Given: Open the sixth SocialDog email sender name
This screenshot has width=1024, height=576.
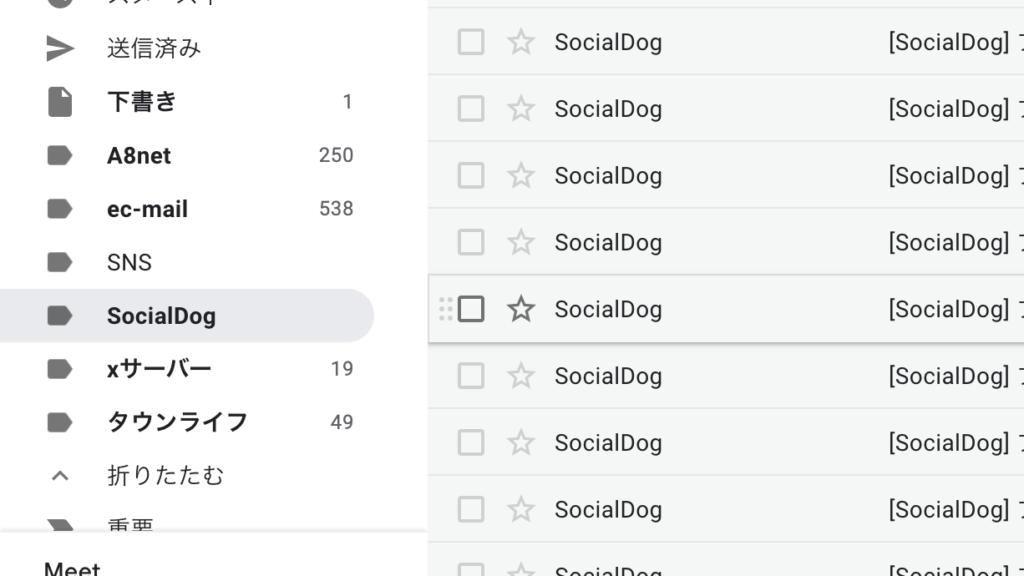Looking at the screenshot, I should (608, 376).
